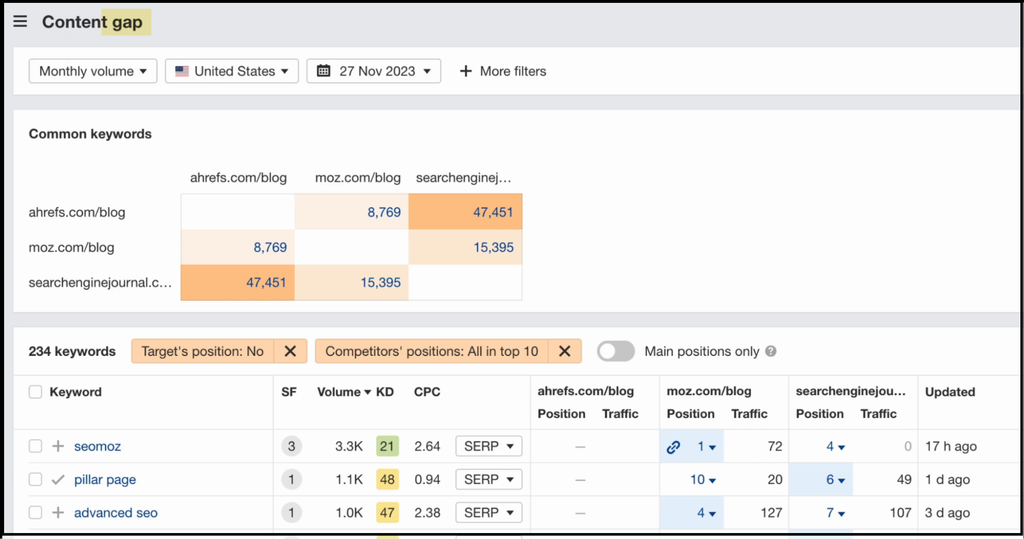Screen dimensions: 1024x539
Task: Click the plus icon beside More filters
Action: pyautogui.click(x=466, y=71)
